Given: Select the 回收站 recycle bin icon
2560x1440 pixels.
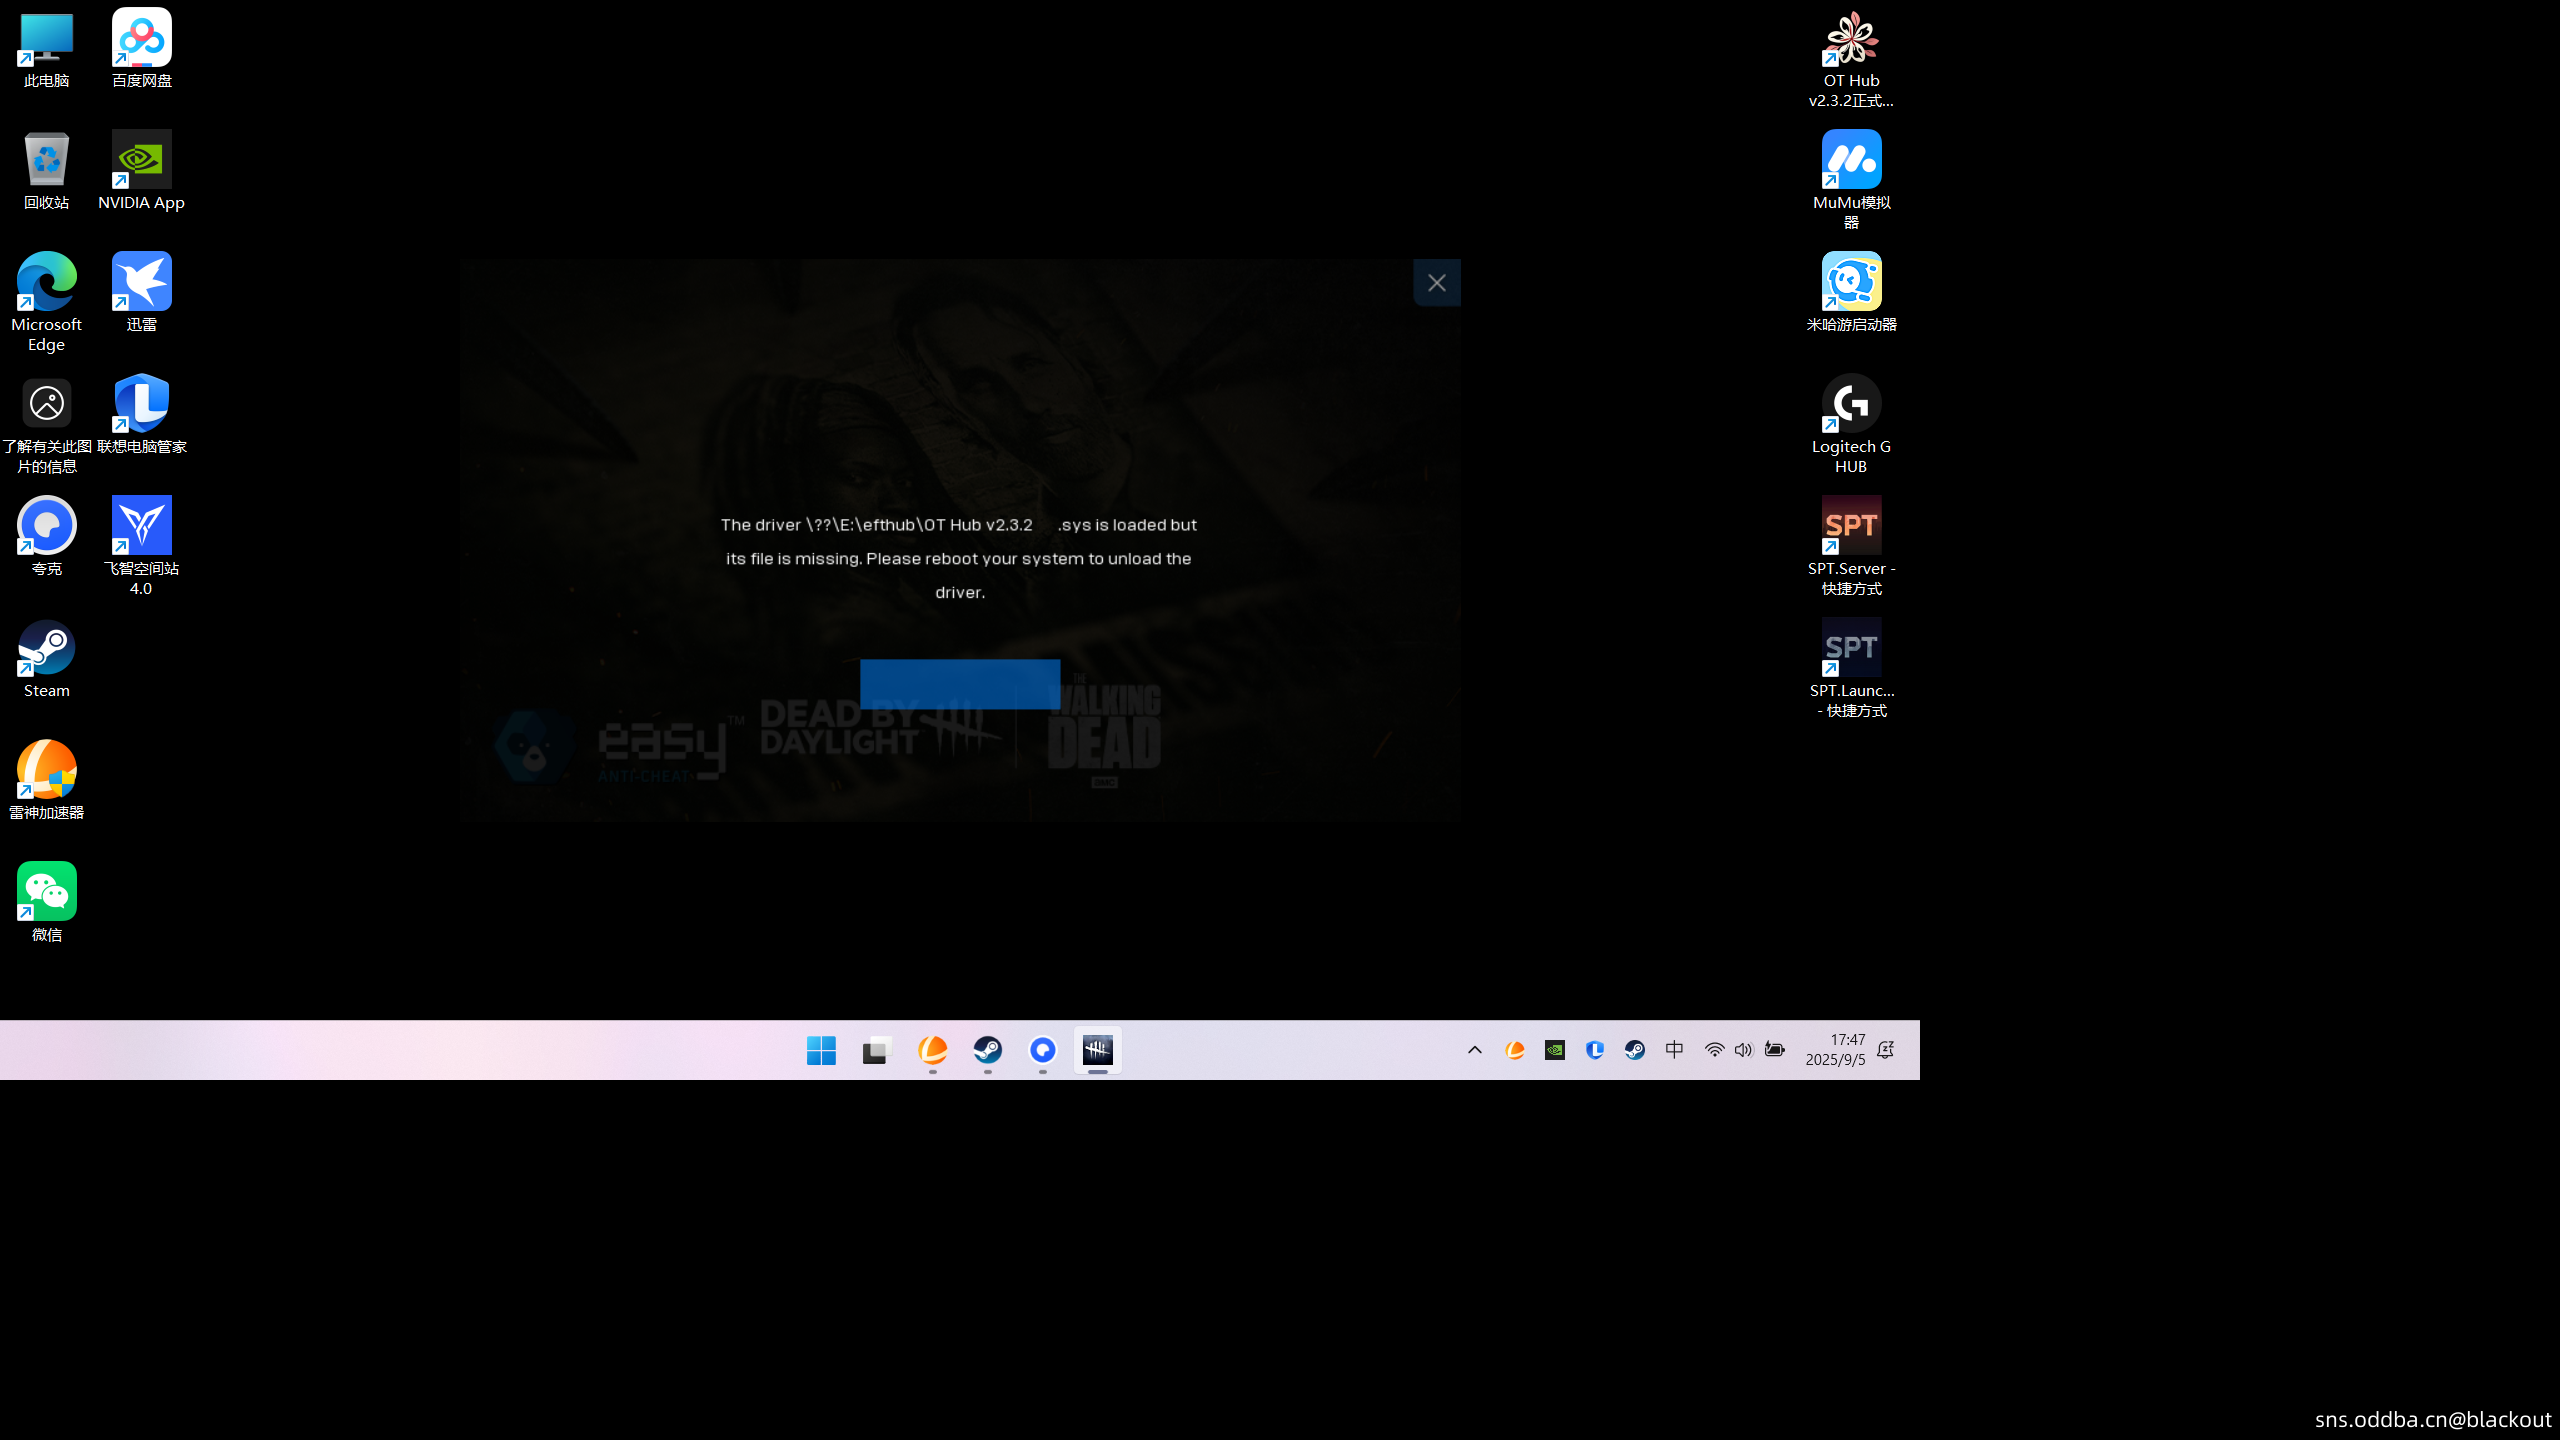Looking at the screenshot, I should [46, 171].
